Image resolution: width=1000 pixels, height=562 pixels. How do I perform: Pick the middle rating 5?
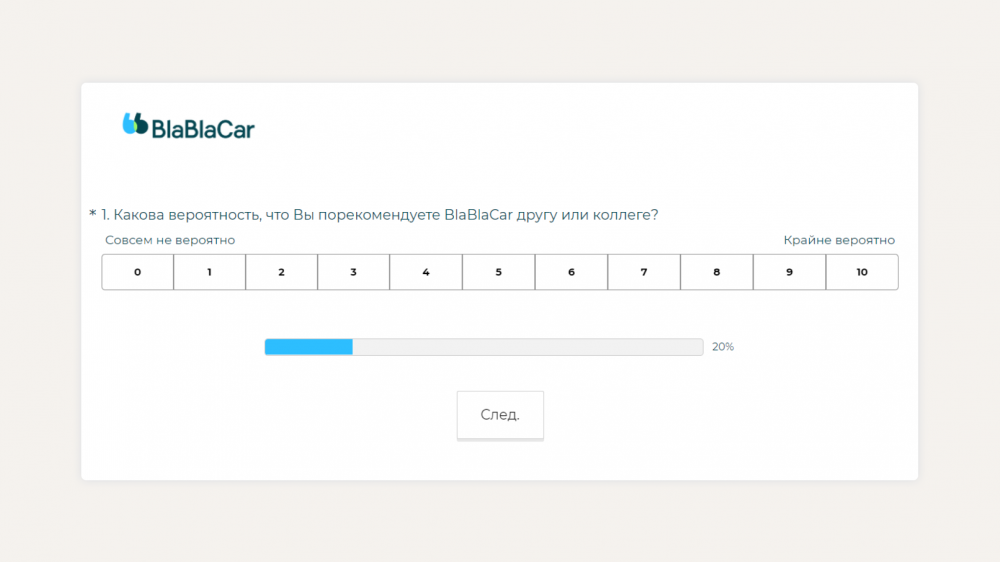499,272
